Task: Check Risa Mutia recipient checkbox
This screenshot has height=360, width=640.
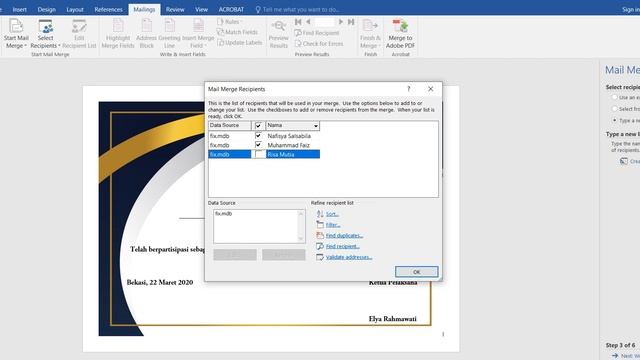Action: pyautogui.click(x=258, y=154)
